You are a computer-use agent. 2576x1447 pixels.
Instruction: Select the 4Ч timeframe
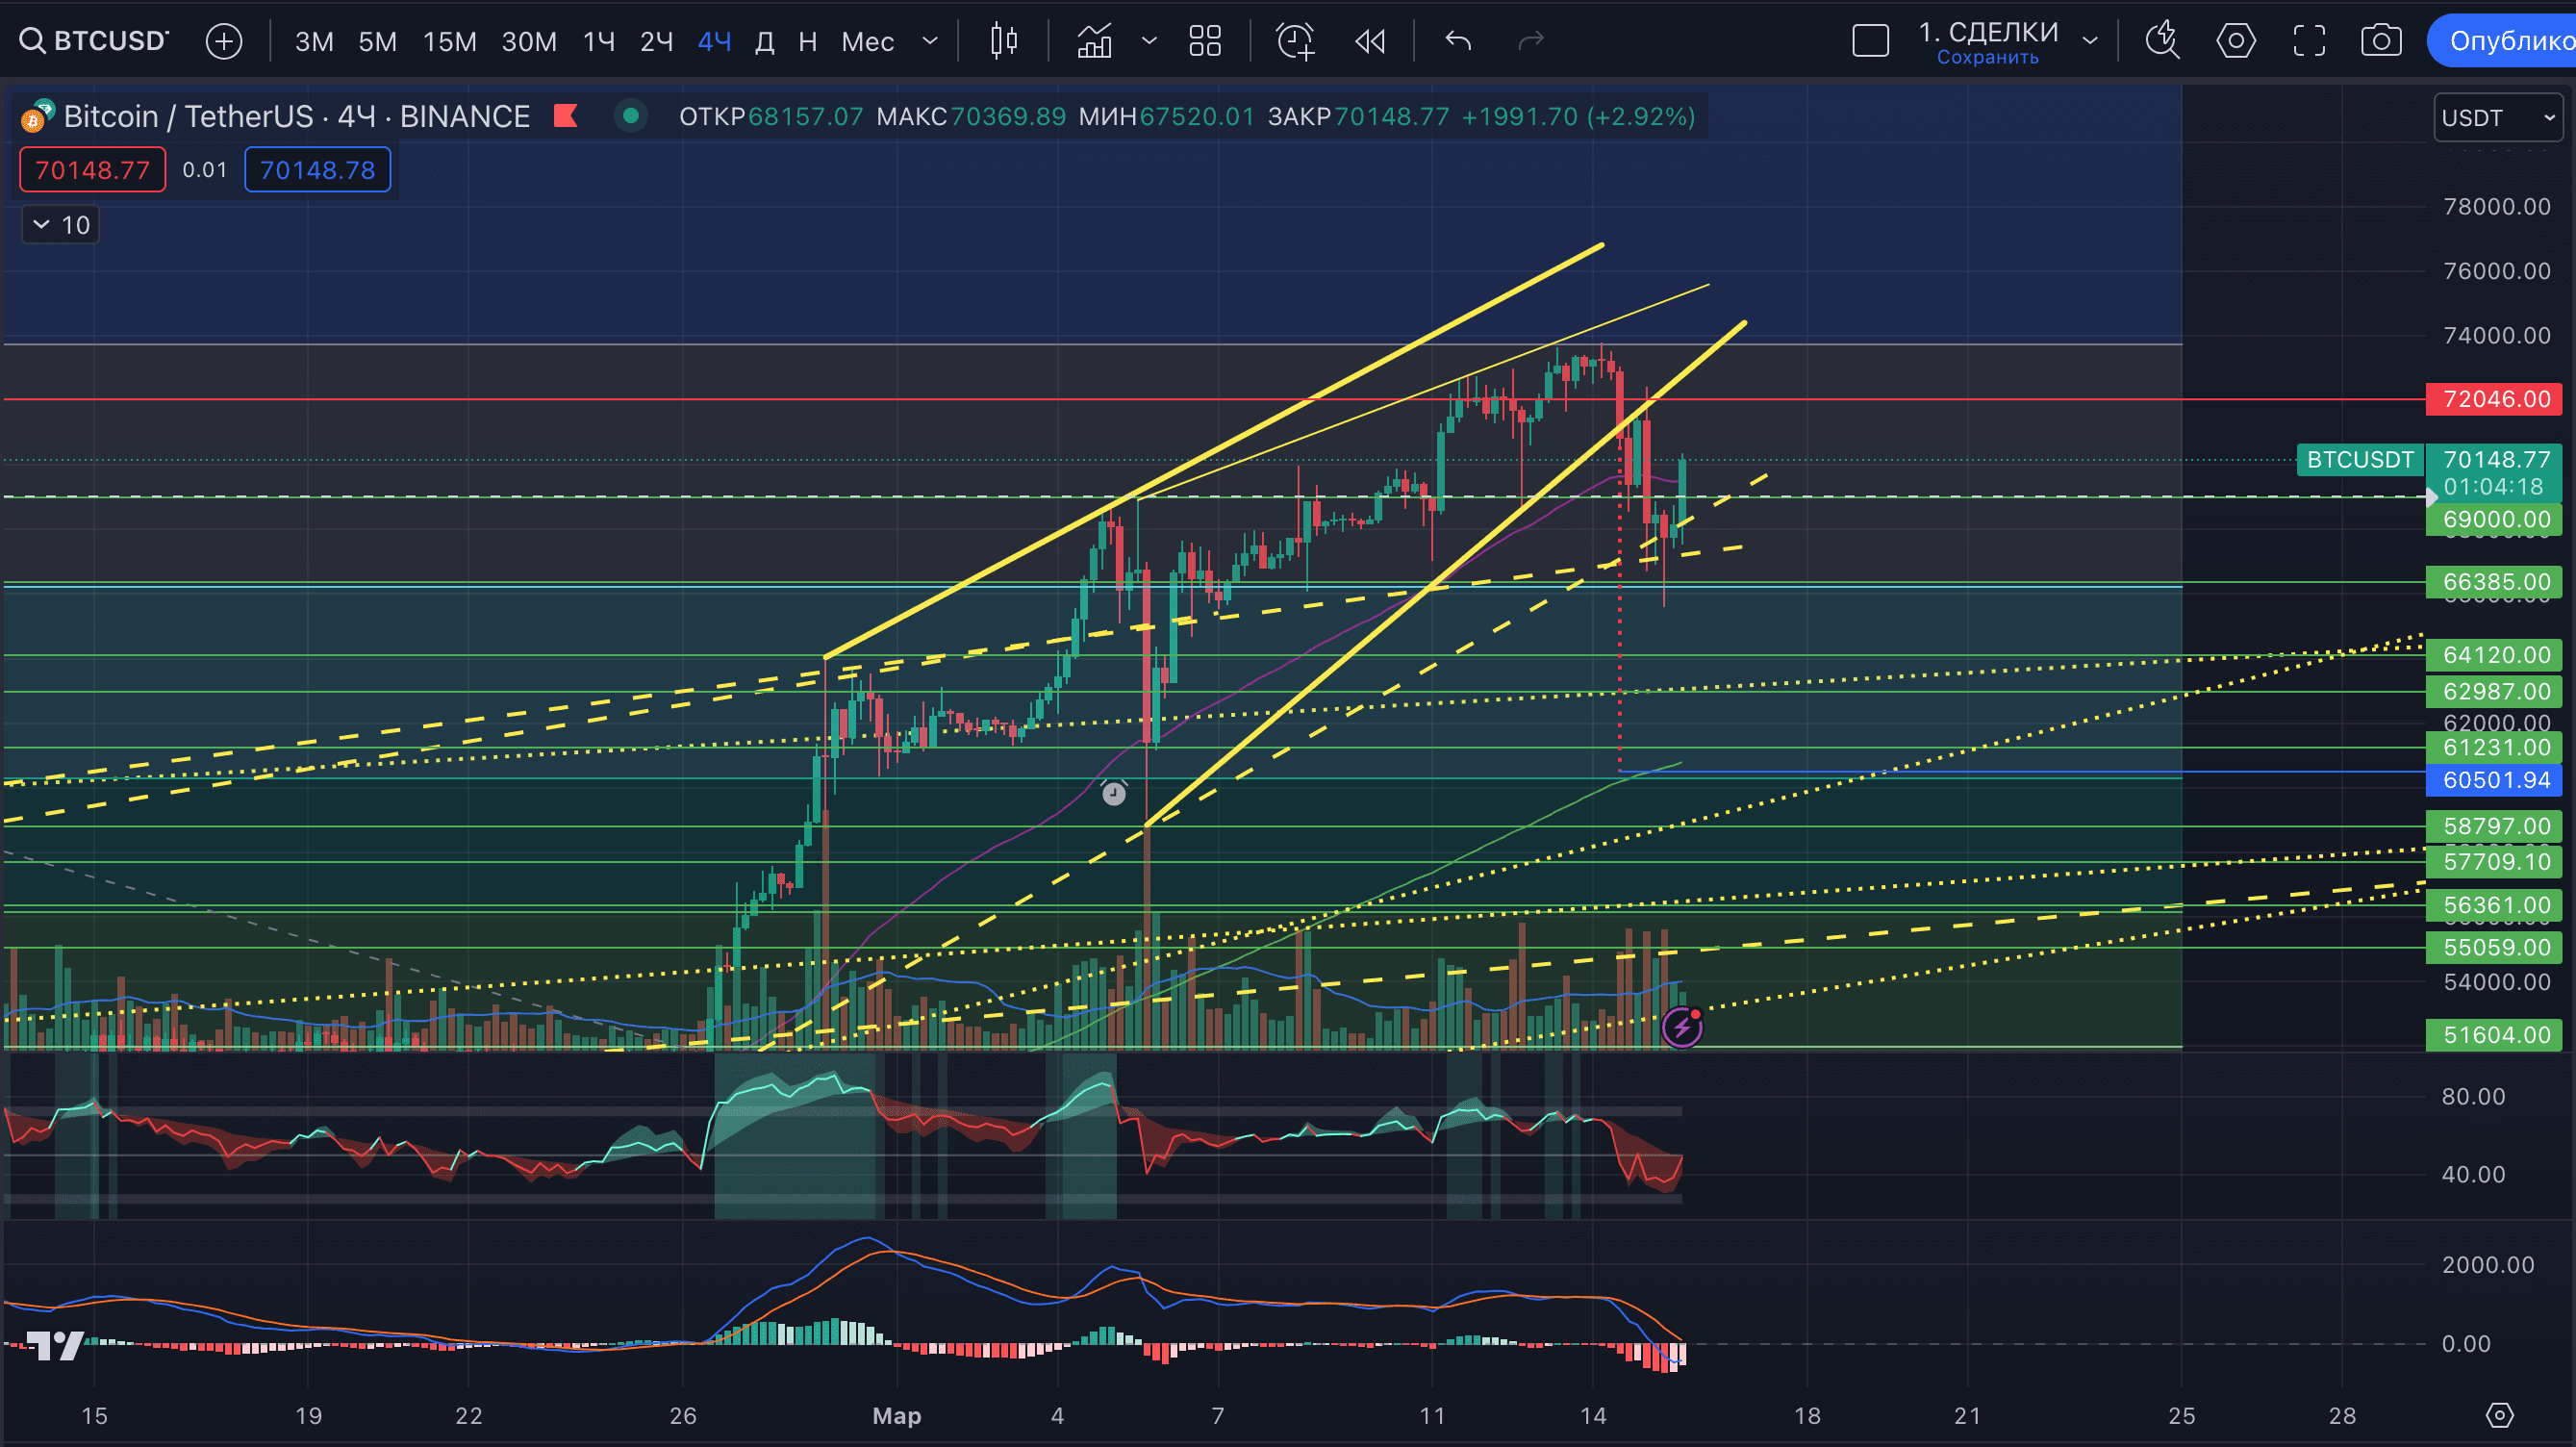pos(714,41)
